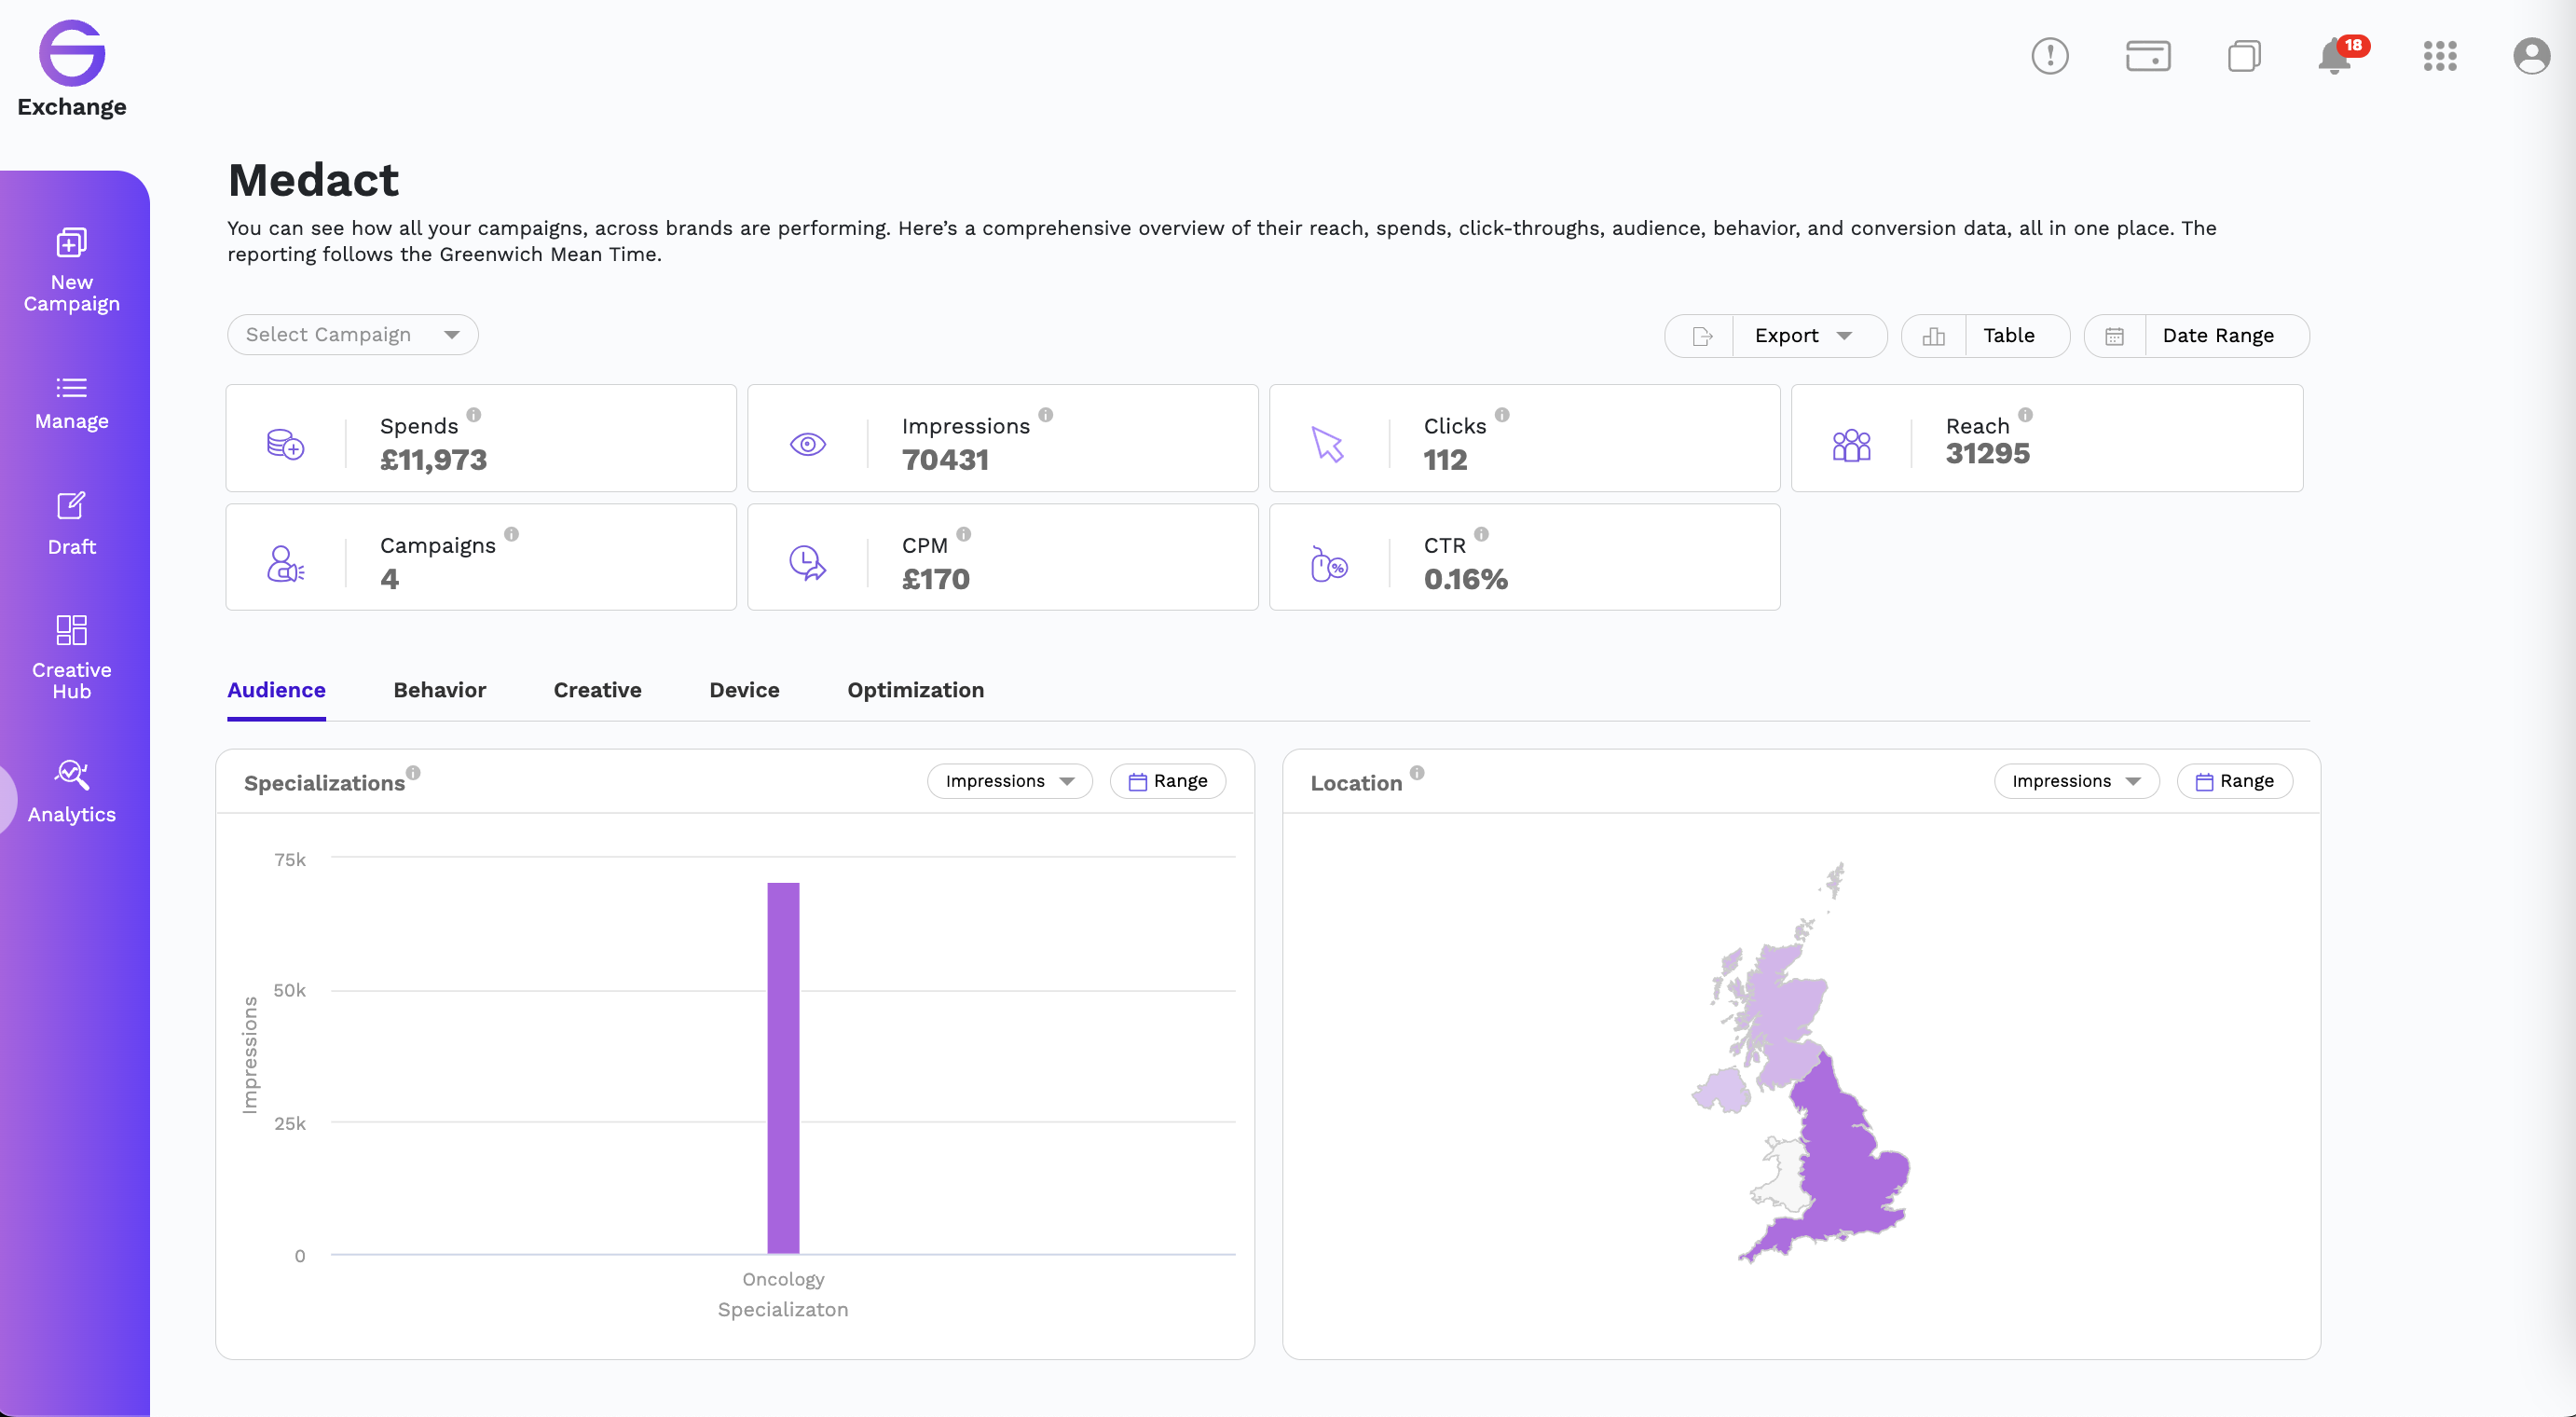
Task: Click the Spends coins icon
Action: 285,444
